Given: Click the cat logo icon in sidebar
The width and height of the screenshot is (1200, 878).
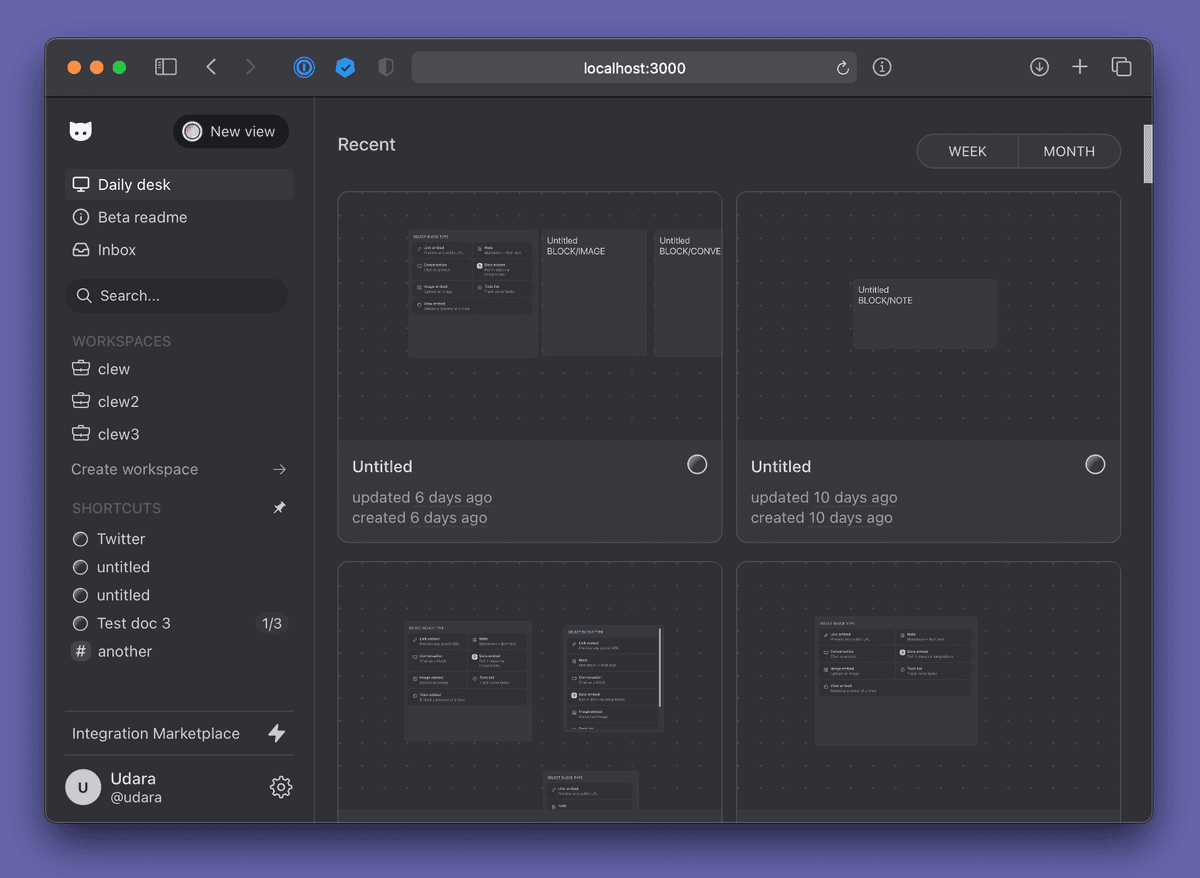Looking at the screenshot, I should coord(81,131).
